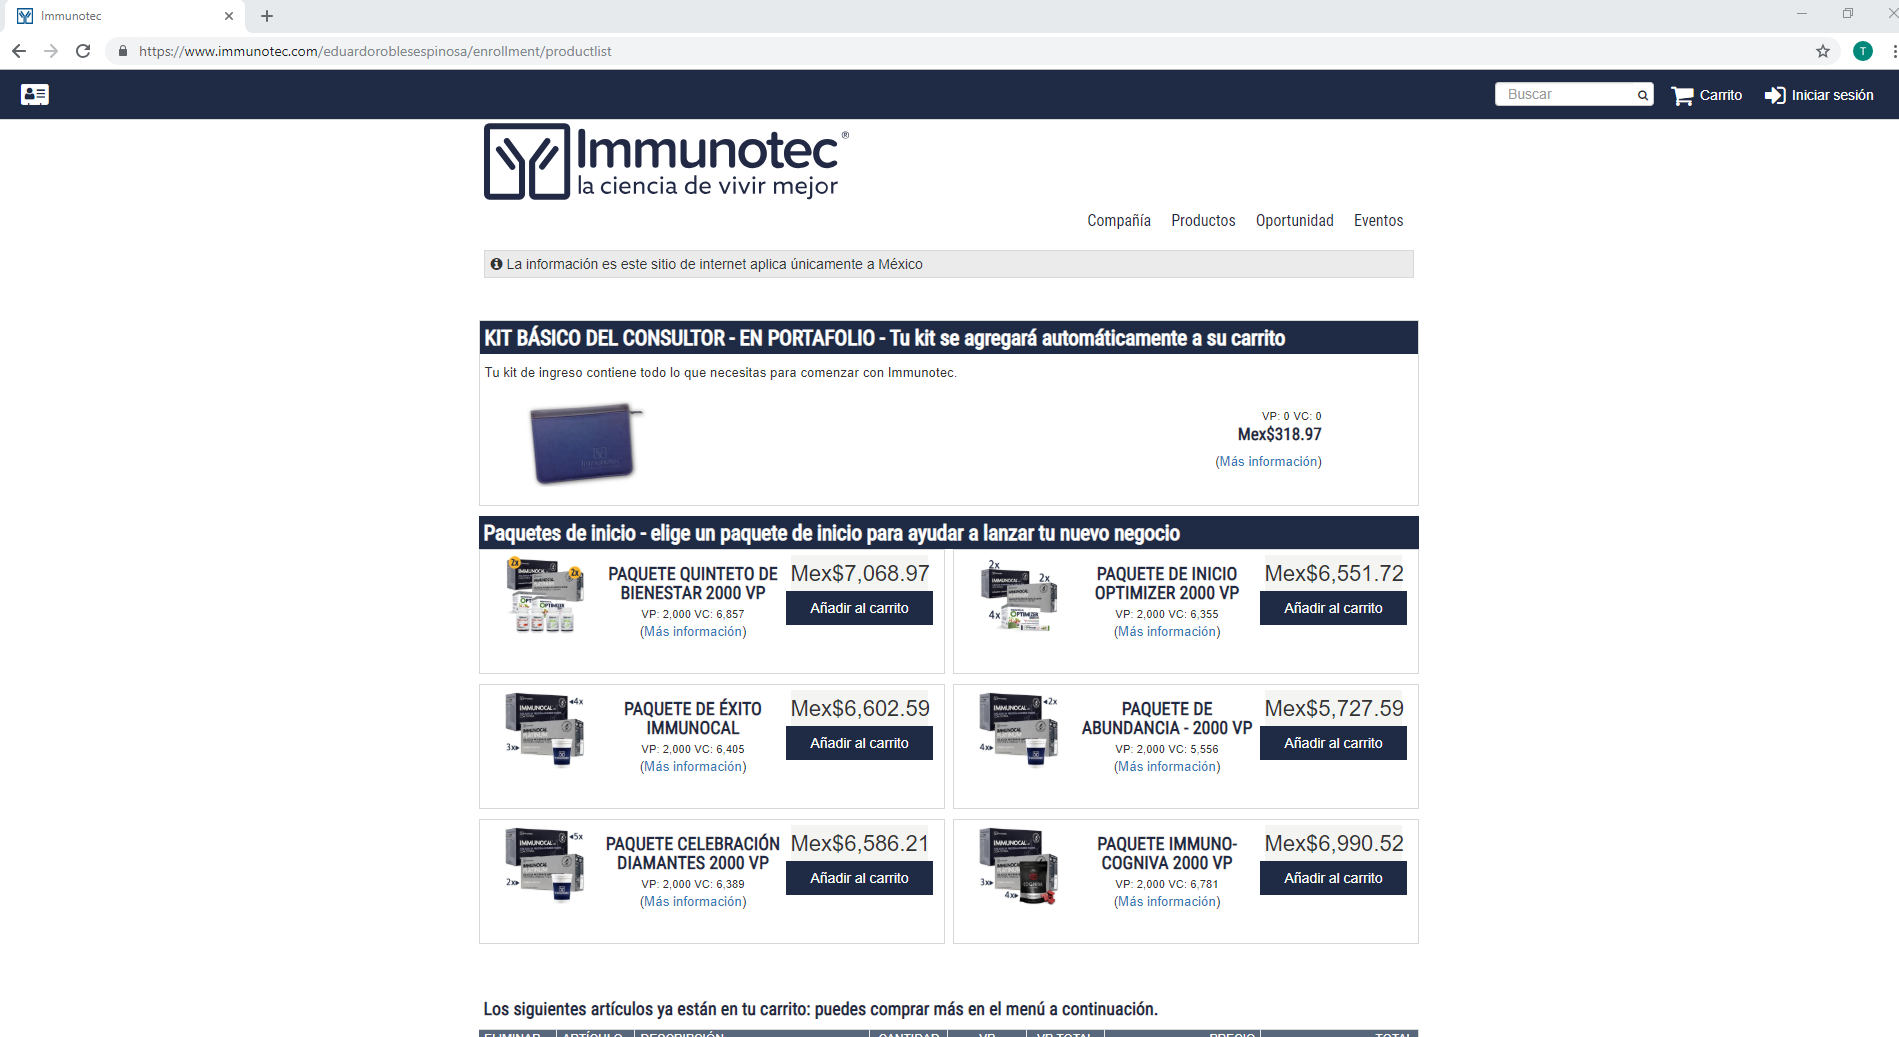
Task: Open Más información for Éxito Immunocal
Action: click(x=693, y=767)
